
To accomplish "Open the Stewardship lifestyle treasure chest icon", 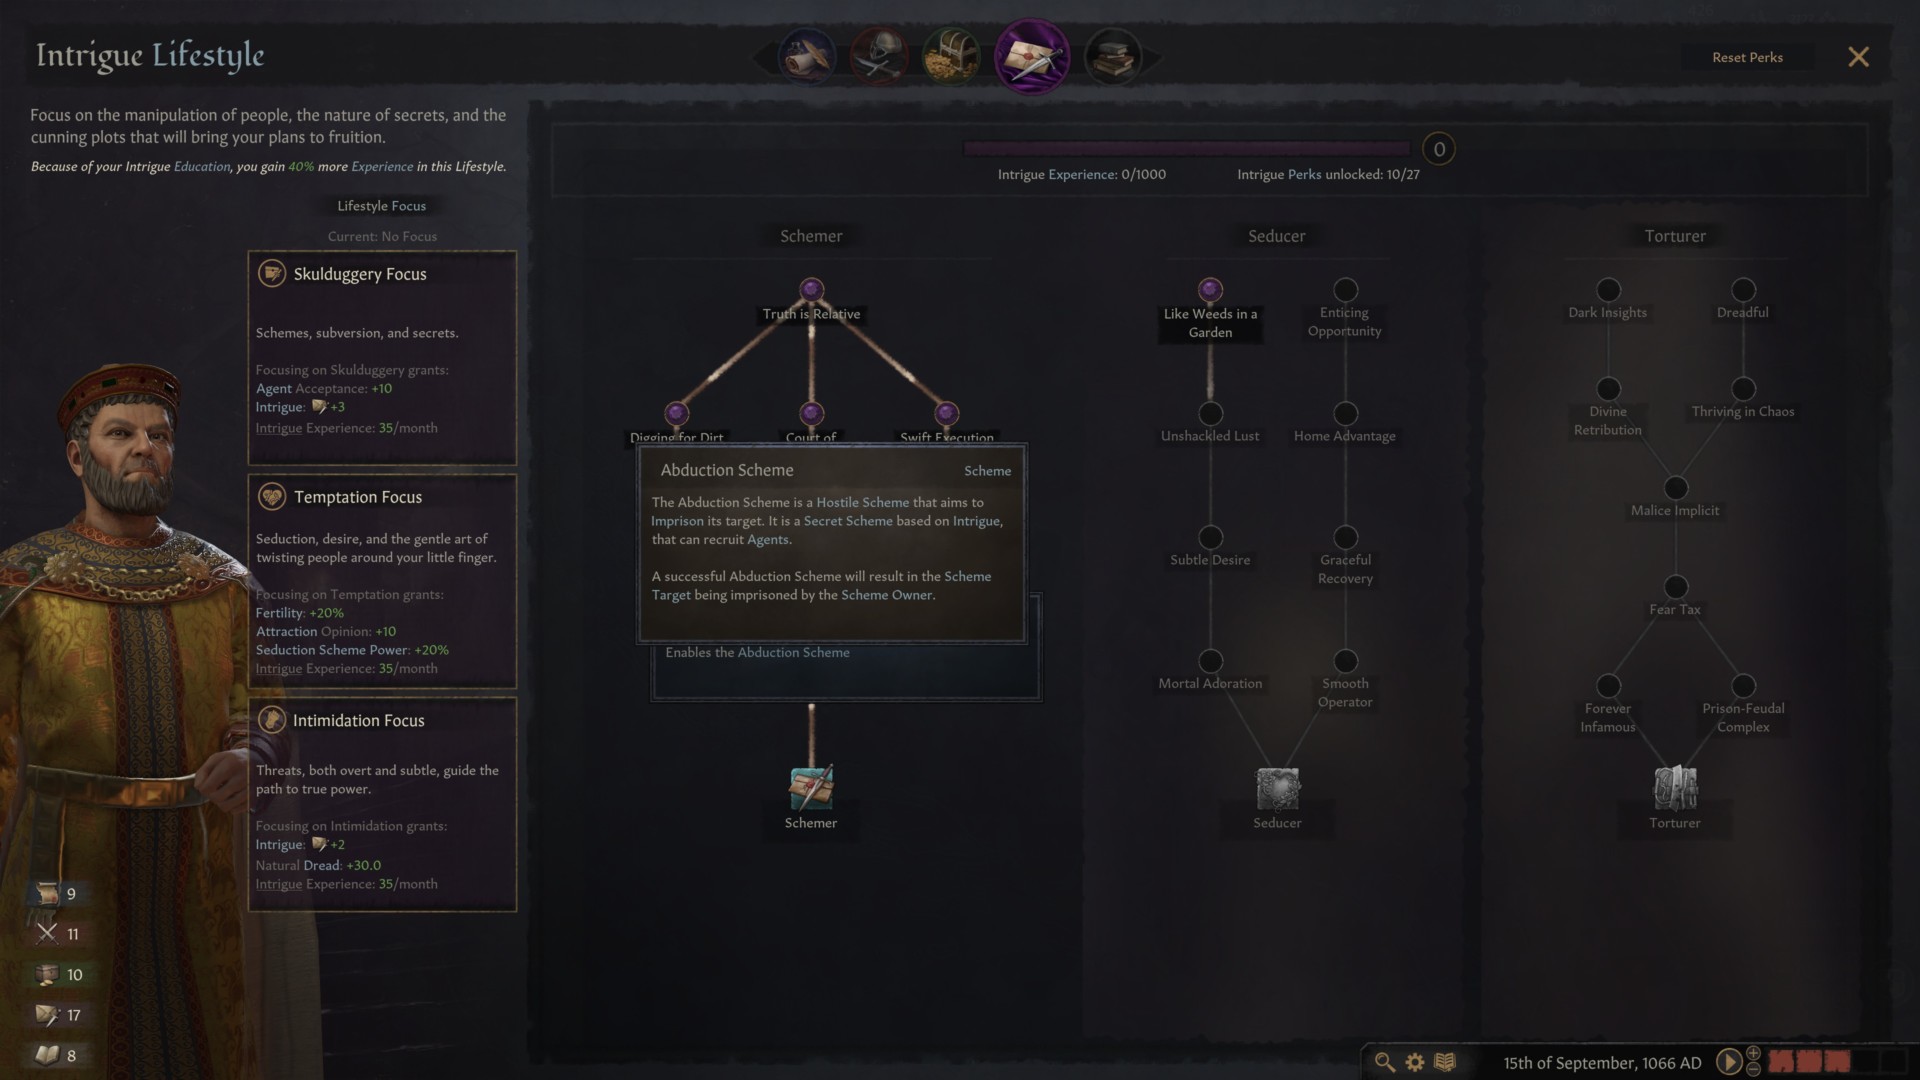I will [950, 57].
